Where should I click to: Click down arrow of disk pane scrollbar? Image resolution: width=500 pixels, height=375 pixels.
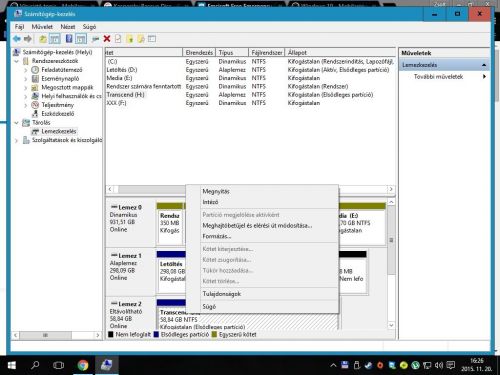(x=391, y=325)
